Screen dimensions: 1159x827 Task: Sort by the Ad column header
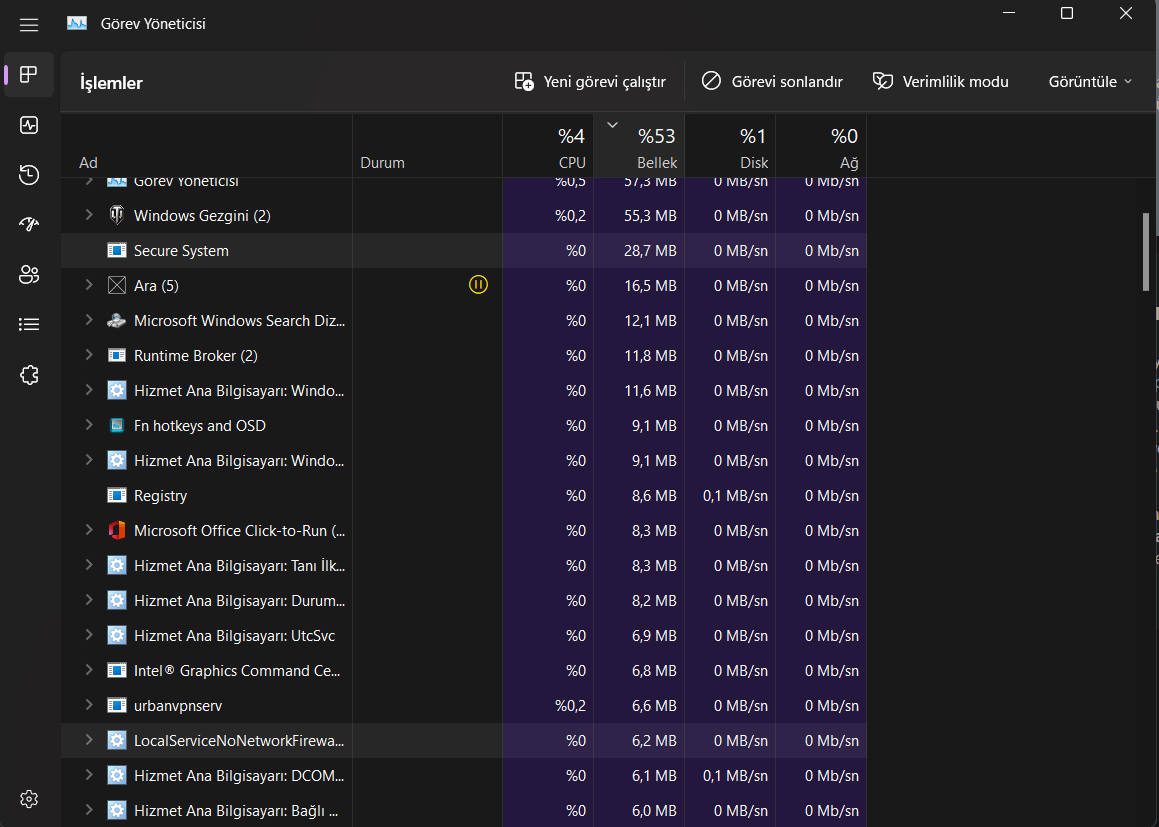click(x=207, y=146)
